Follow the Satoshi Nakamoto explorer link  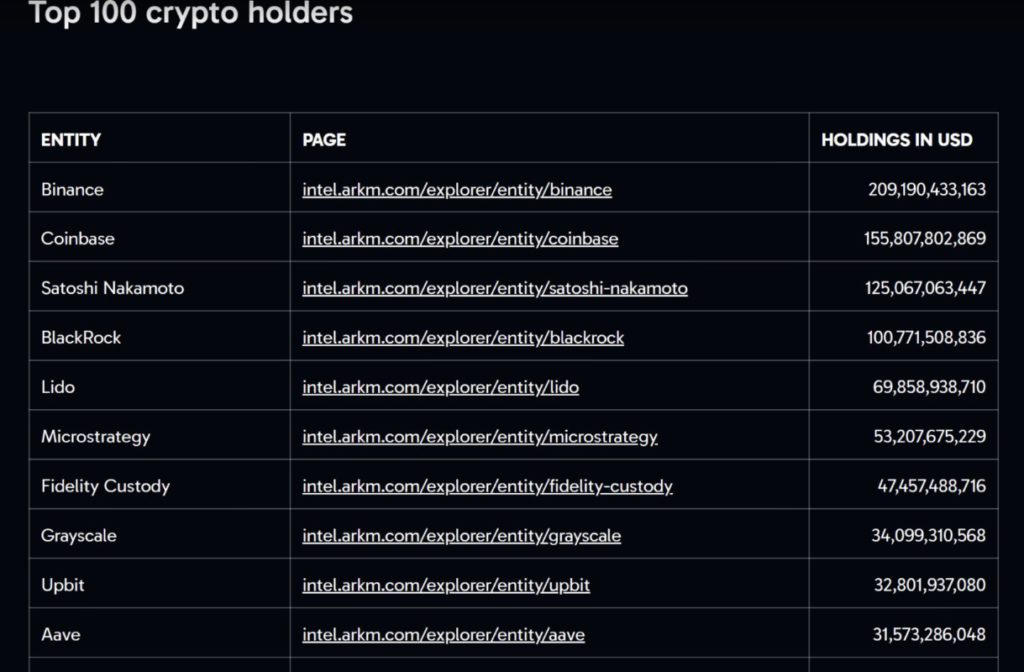point(495,288)
